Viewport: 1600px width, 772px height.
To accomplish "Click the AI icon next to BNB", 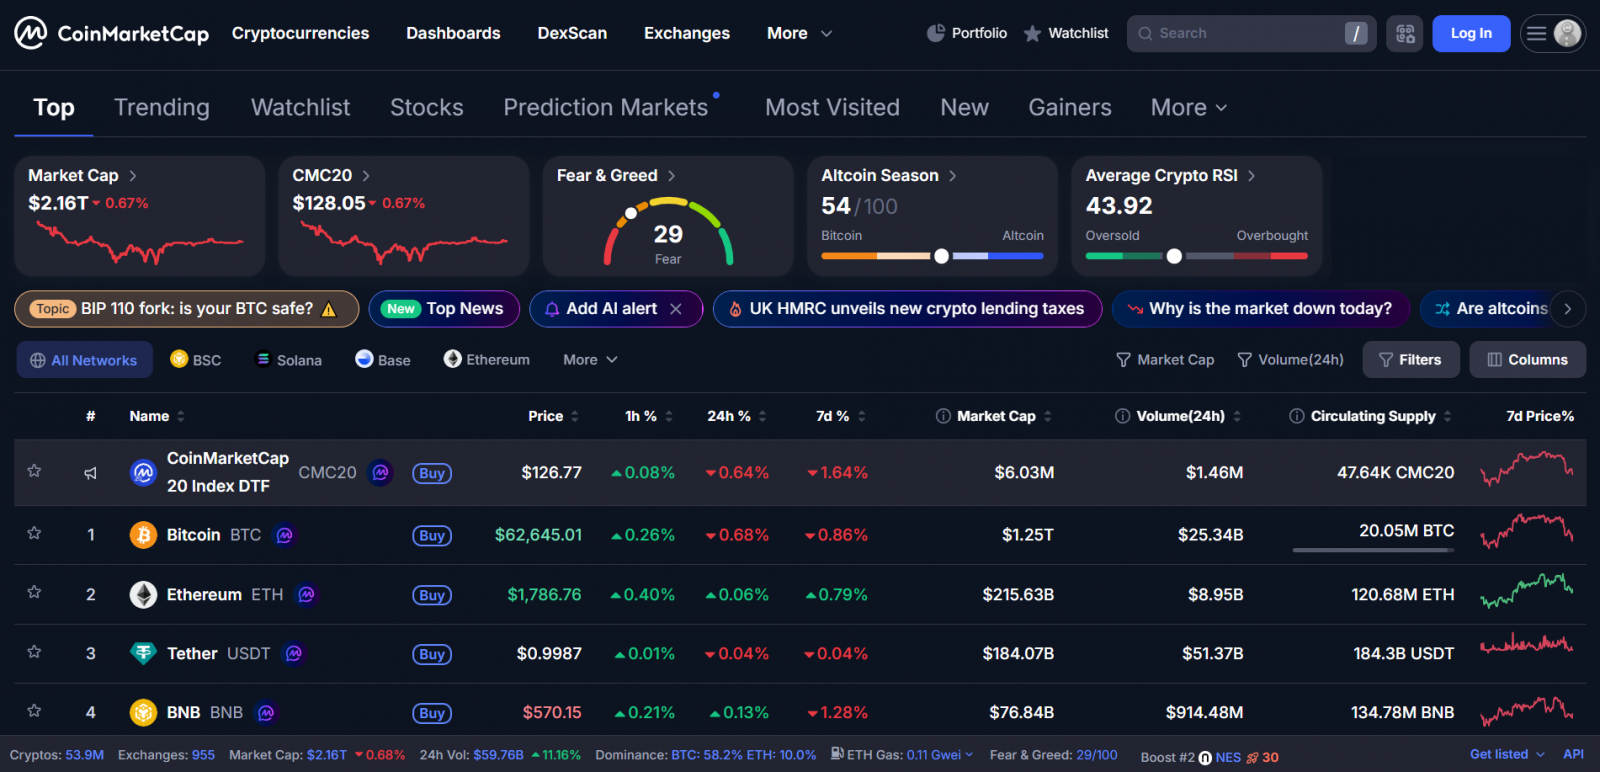I will point(266,713).
